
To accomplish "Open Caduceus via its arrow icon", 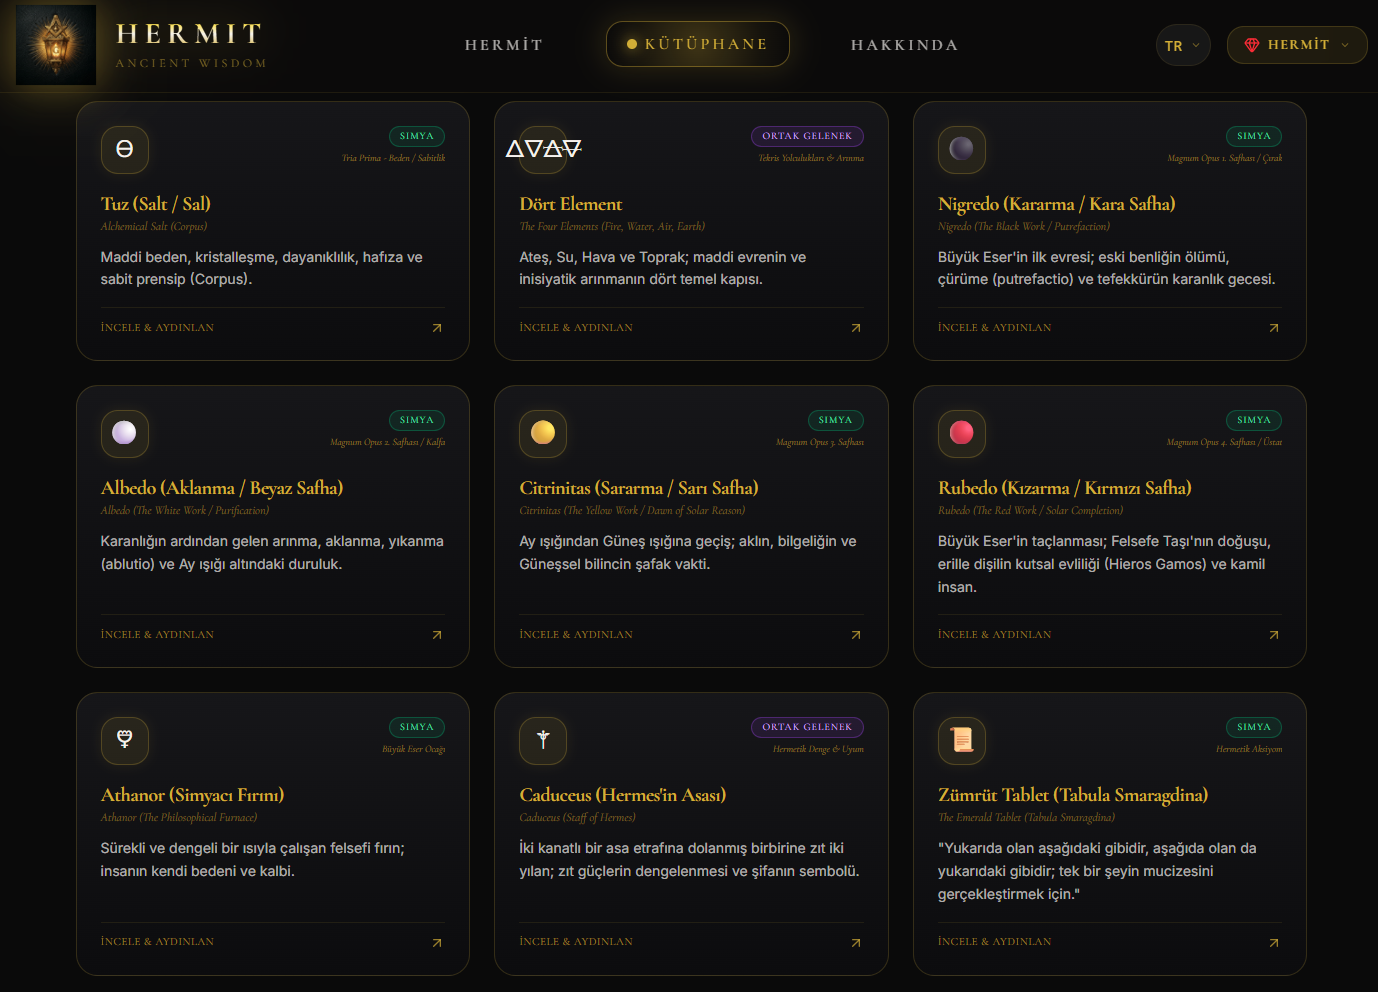I will pyautogui.click(x=856, y=943).
